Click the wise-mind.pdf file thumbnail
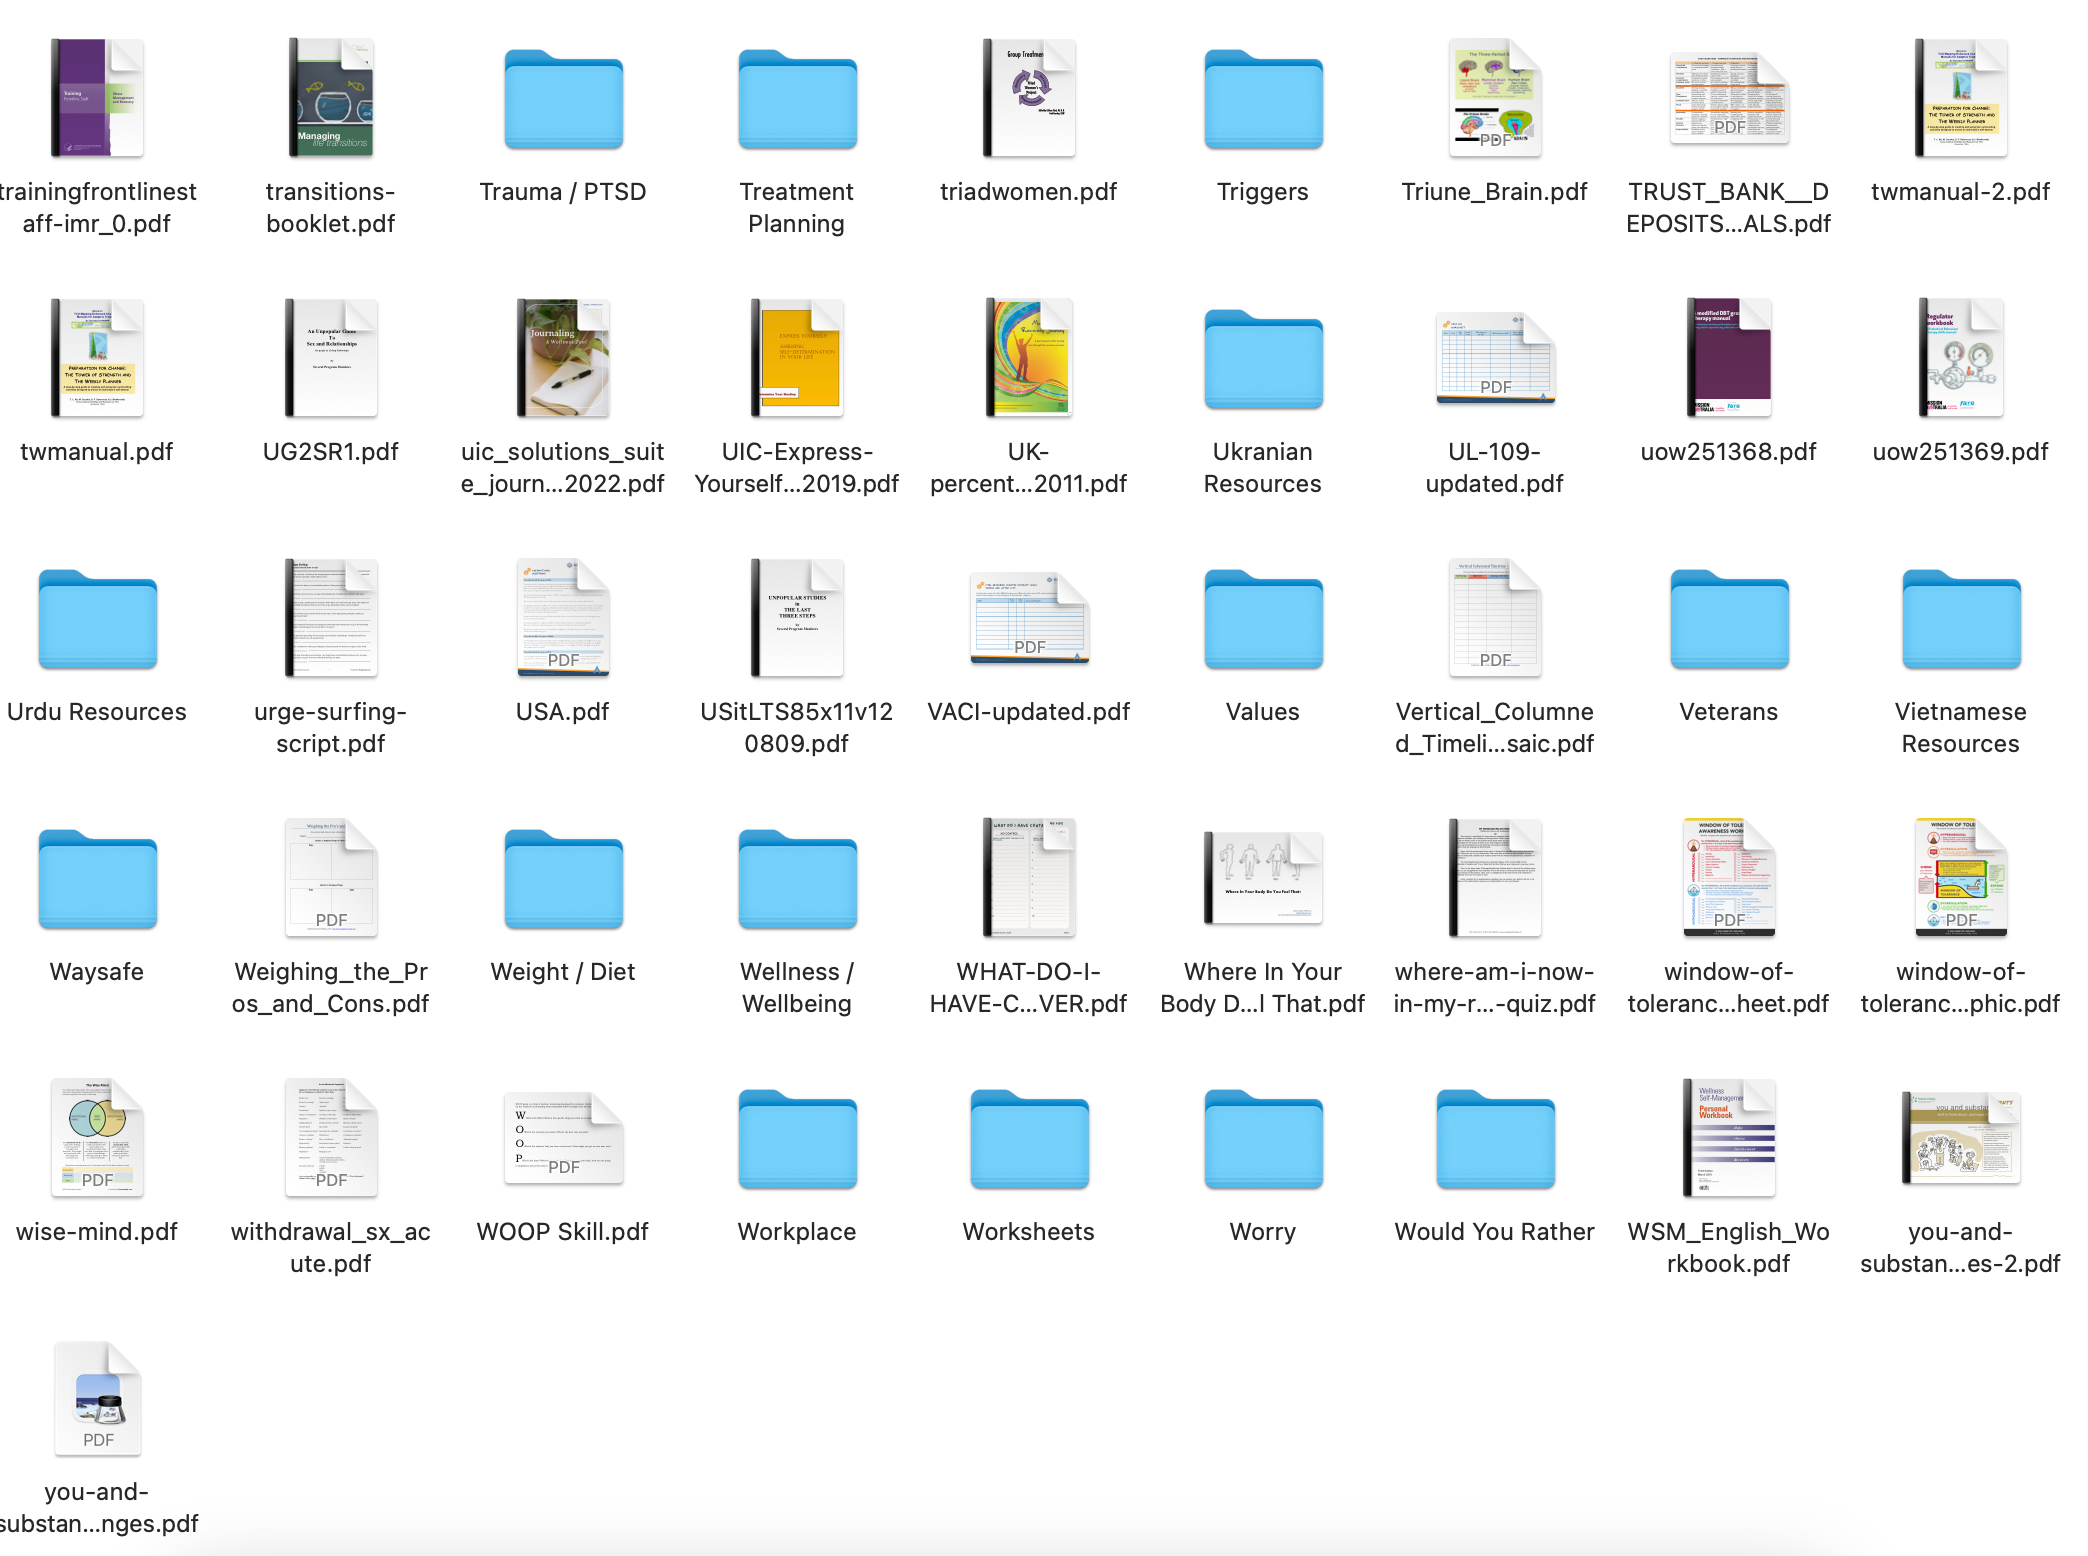Viewport: 2088px width, 1556px height. point(97,1138)
